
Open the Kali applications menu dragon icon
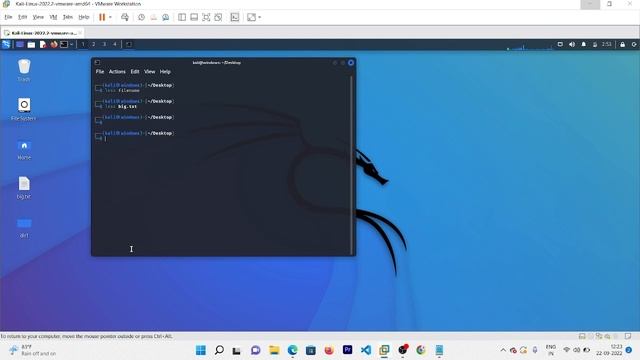pyautogui.click(x=6, y=44)
